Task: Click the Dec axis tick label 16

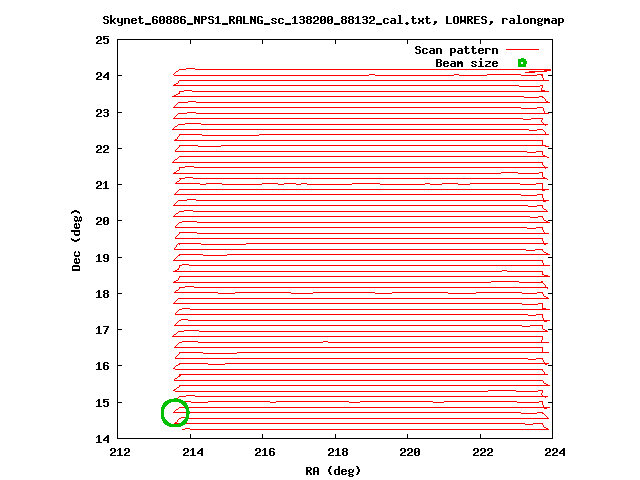Action: click(102, 366)
